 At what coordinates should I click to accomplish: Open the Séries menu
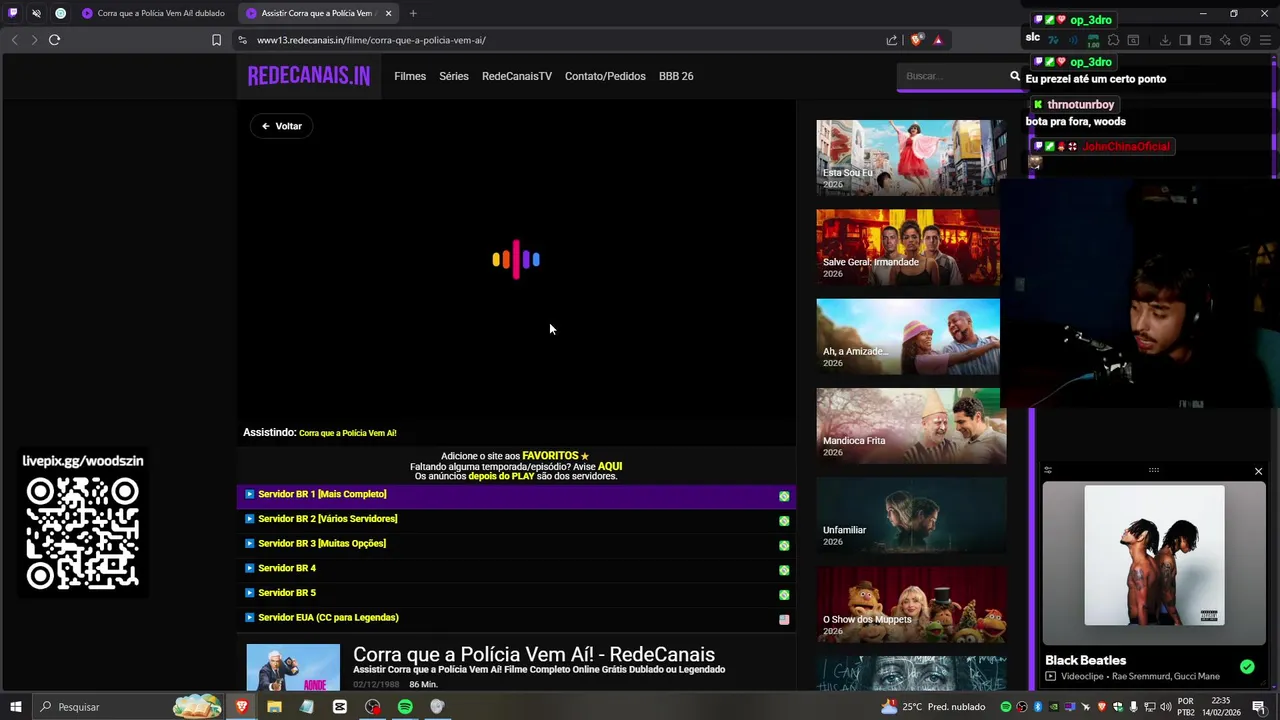point(454,76)
